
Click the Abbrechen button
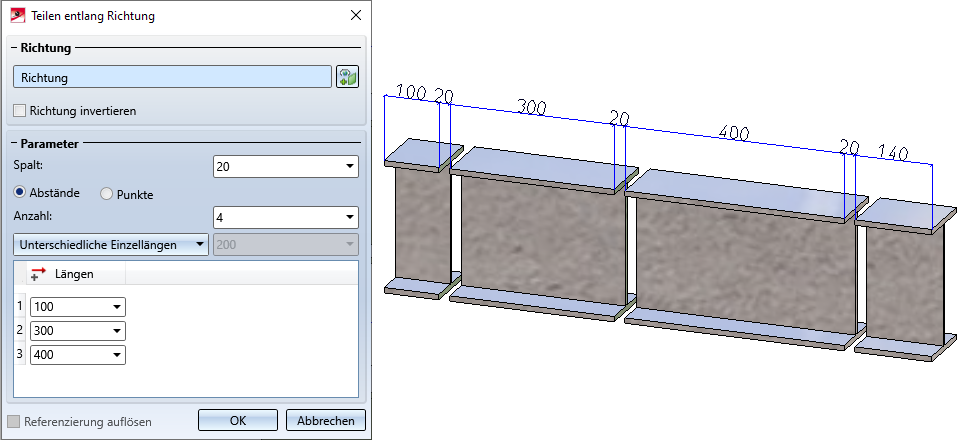[326, 420]
